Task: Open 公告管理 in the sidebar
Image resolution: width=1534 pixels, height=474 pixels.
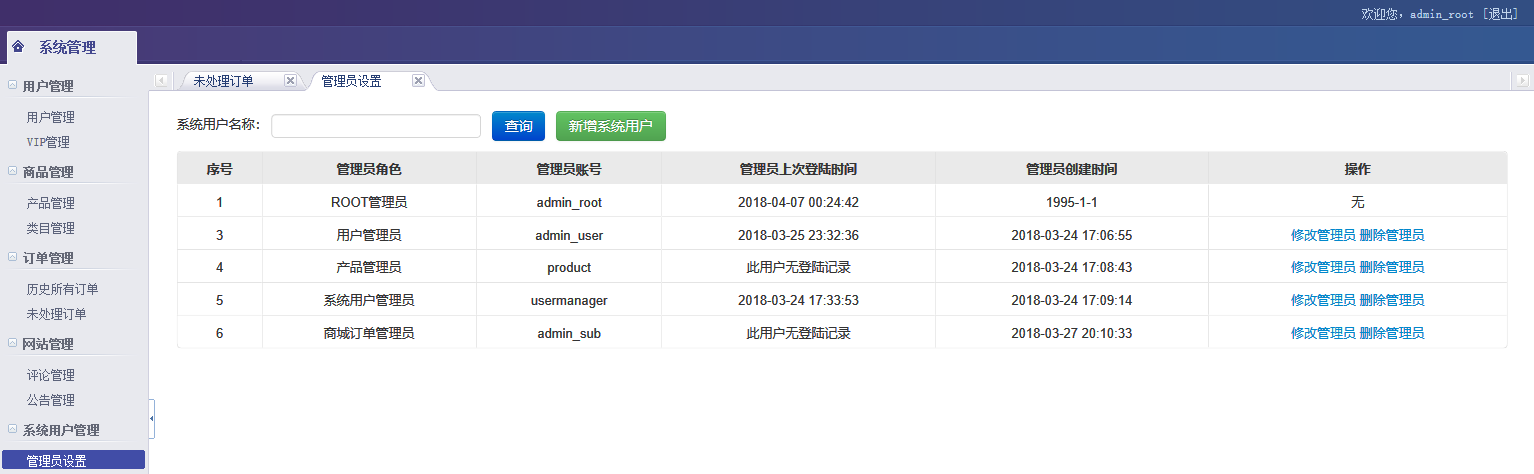Action: pos(50,400)
